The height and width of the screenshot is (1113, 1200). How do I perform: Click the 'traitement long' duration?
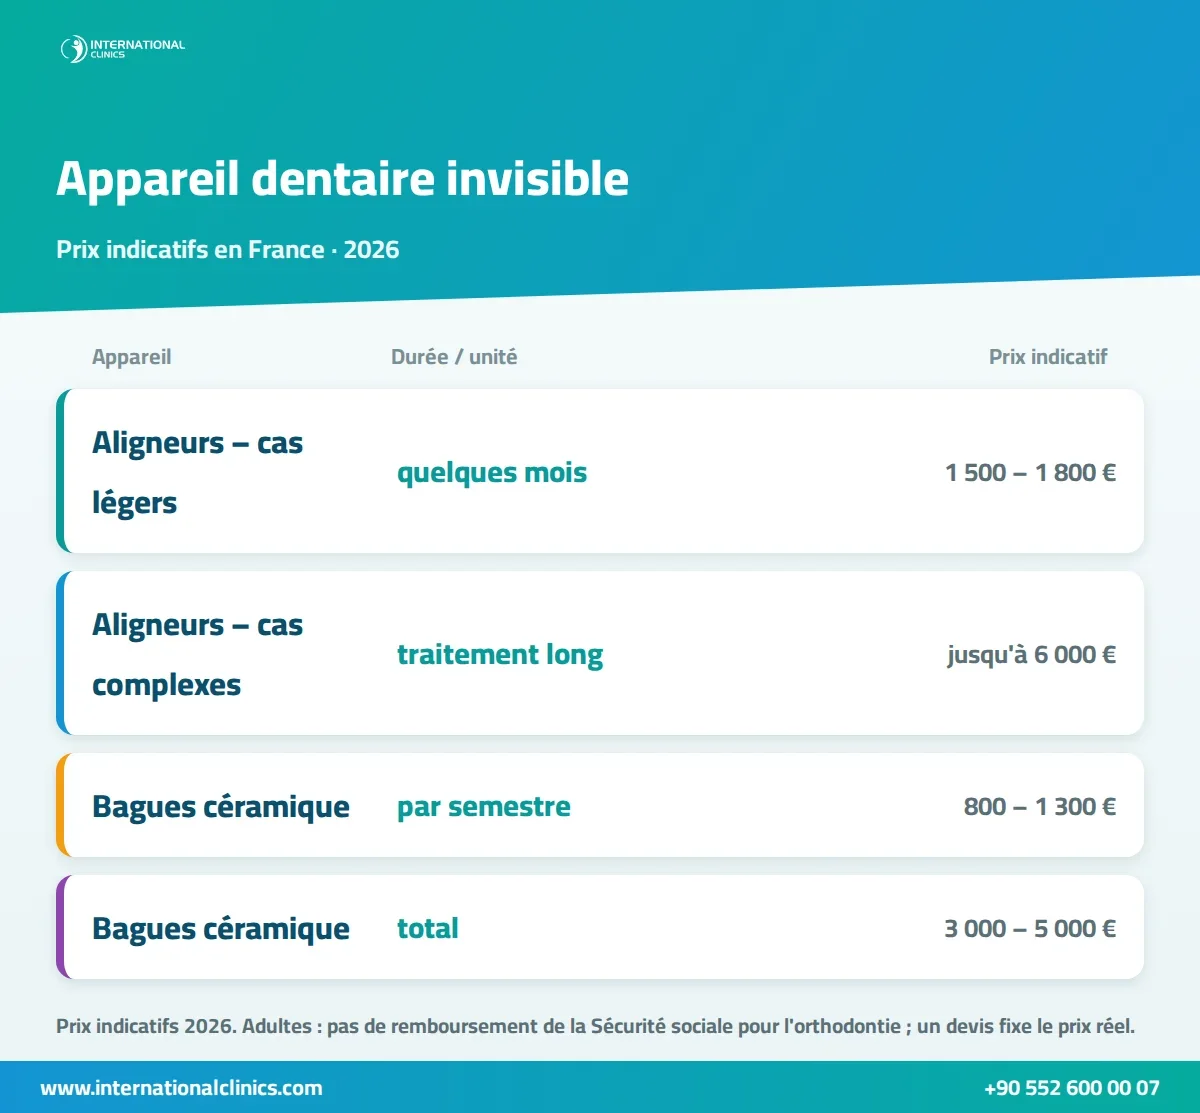pos(500,654)
